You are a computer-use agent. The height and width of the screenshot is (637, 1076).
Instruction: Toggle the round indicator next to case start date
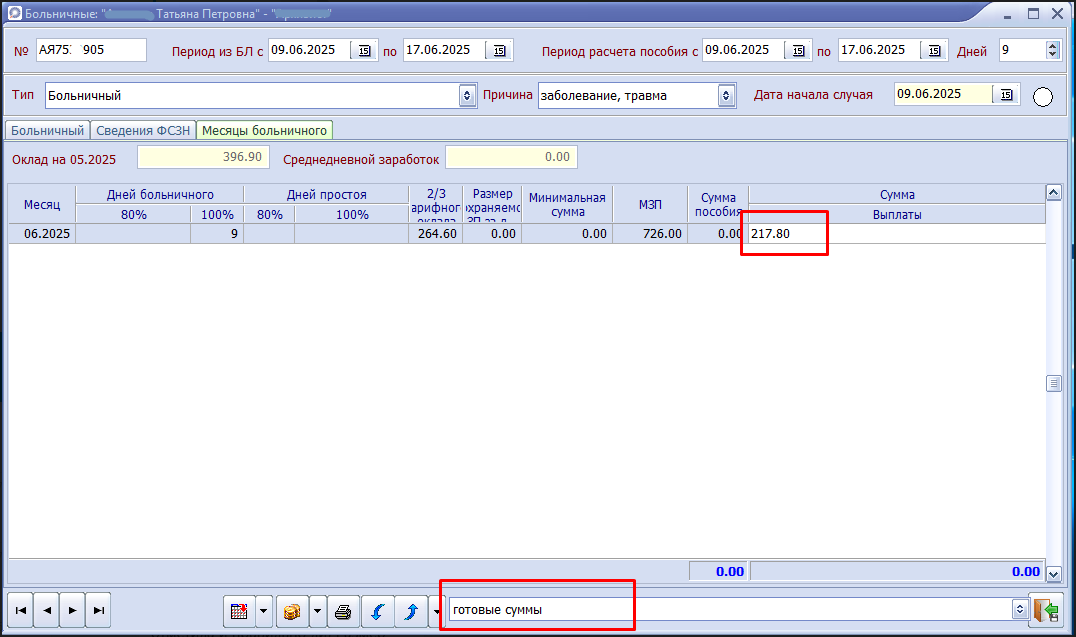tap(1043, 97)
